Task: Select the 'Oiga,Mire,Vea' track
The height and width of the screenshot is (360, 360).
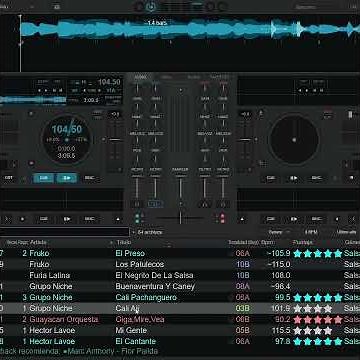Action: click(180, 319)
